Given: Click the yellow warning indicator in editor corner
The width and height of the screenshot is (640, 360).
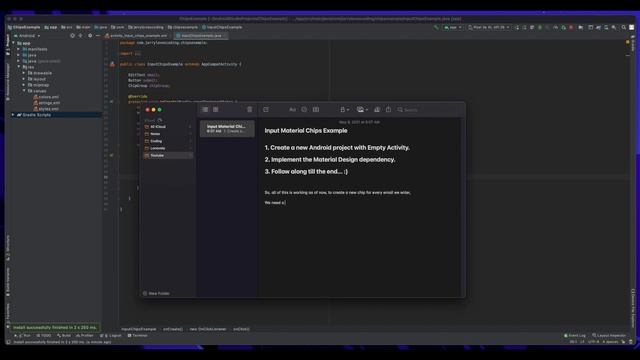Looking at the screenshot, I should tap(628, 42).
